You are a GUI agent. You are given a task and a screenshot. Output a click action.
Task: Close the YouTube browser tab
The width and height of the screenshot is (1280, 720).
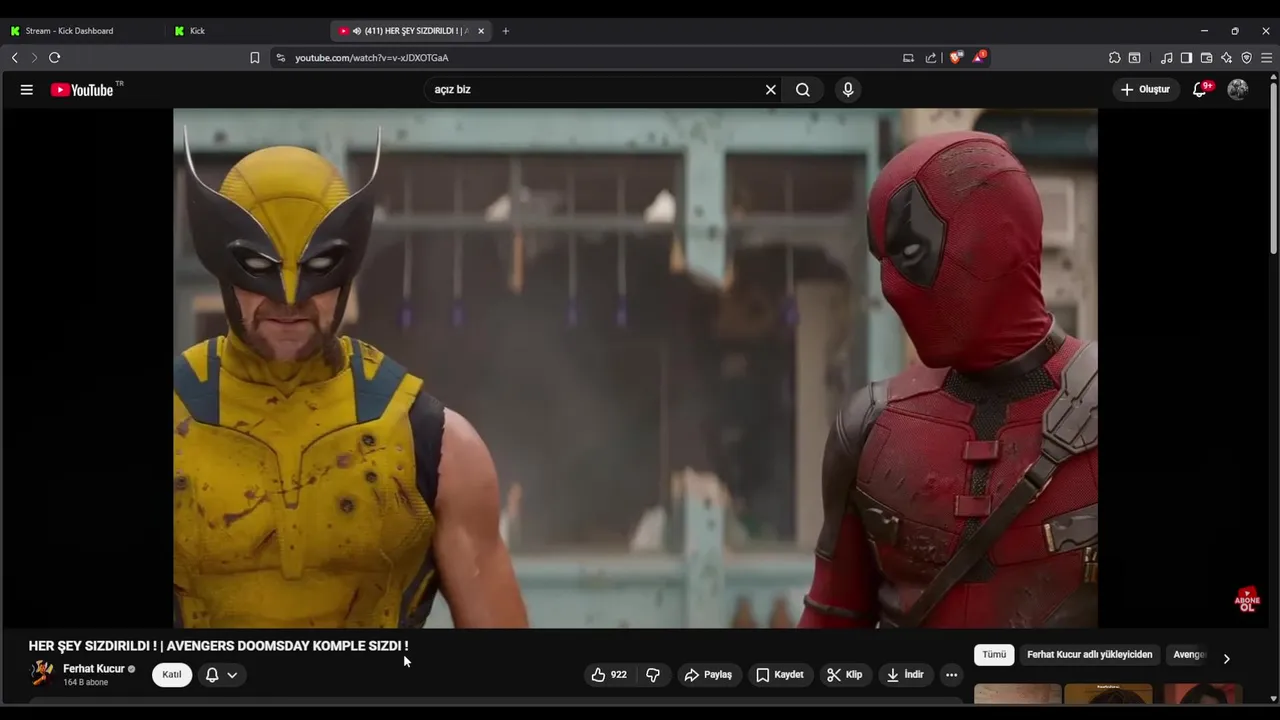481,31
